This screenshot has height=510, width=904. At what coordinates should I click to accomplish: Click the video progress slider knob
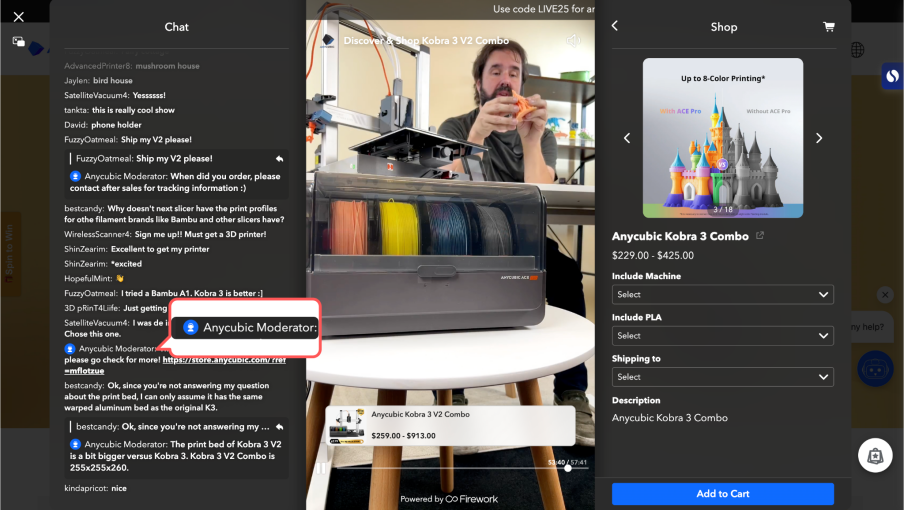click(x=568, y=469)
